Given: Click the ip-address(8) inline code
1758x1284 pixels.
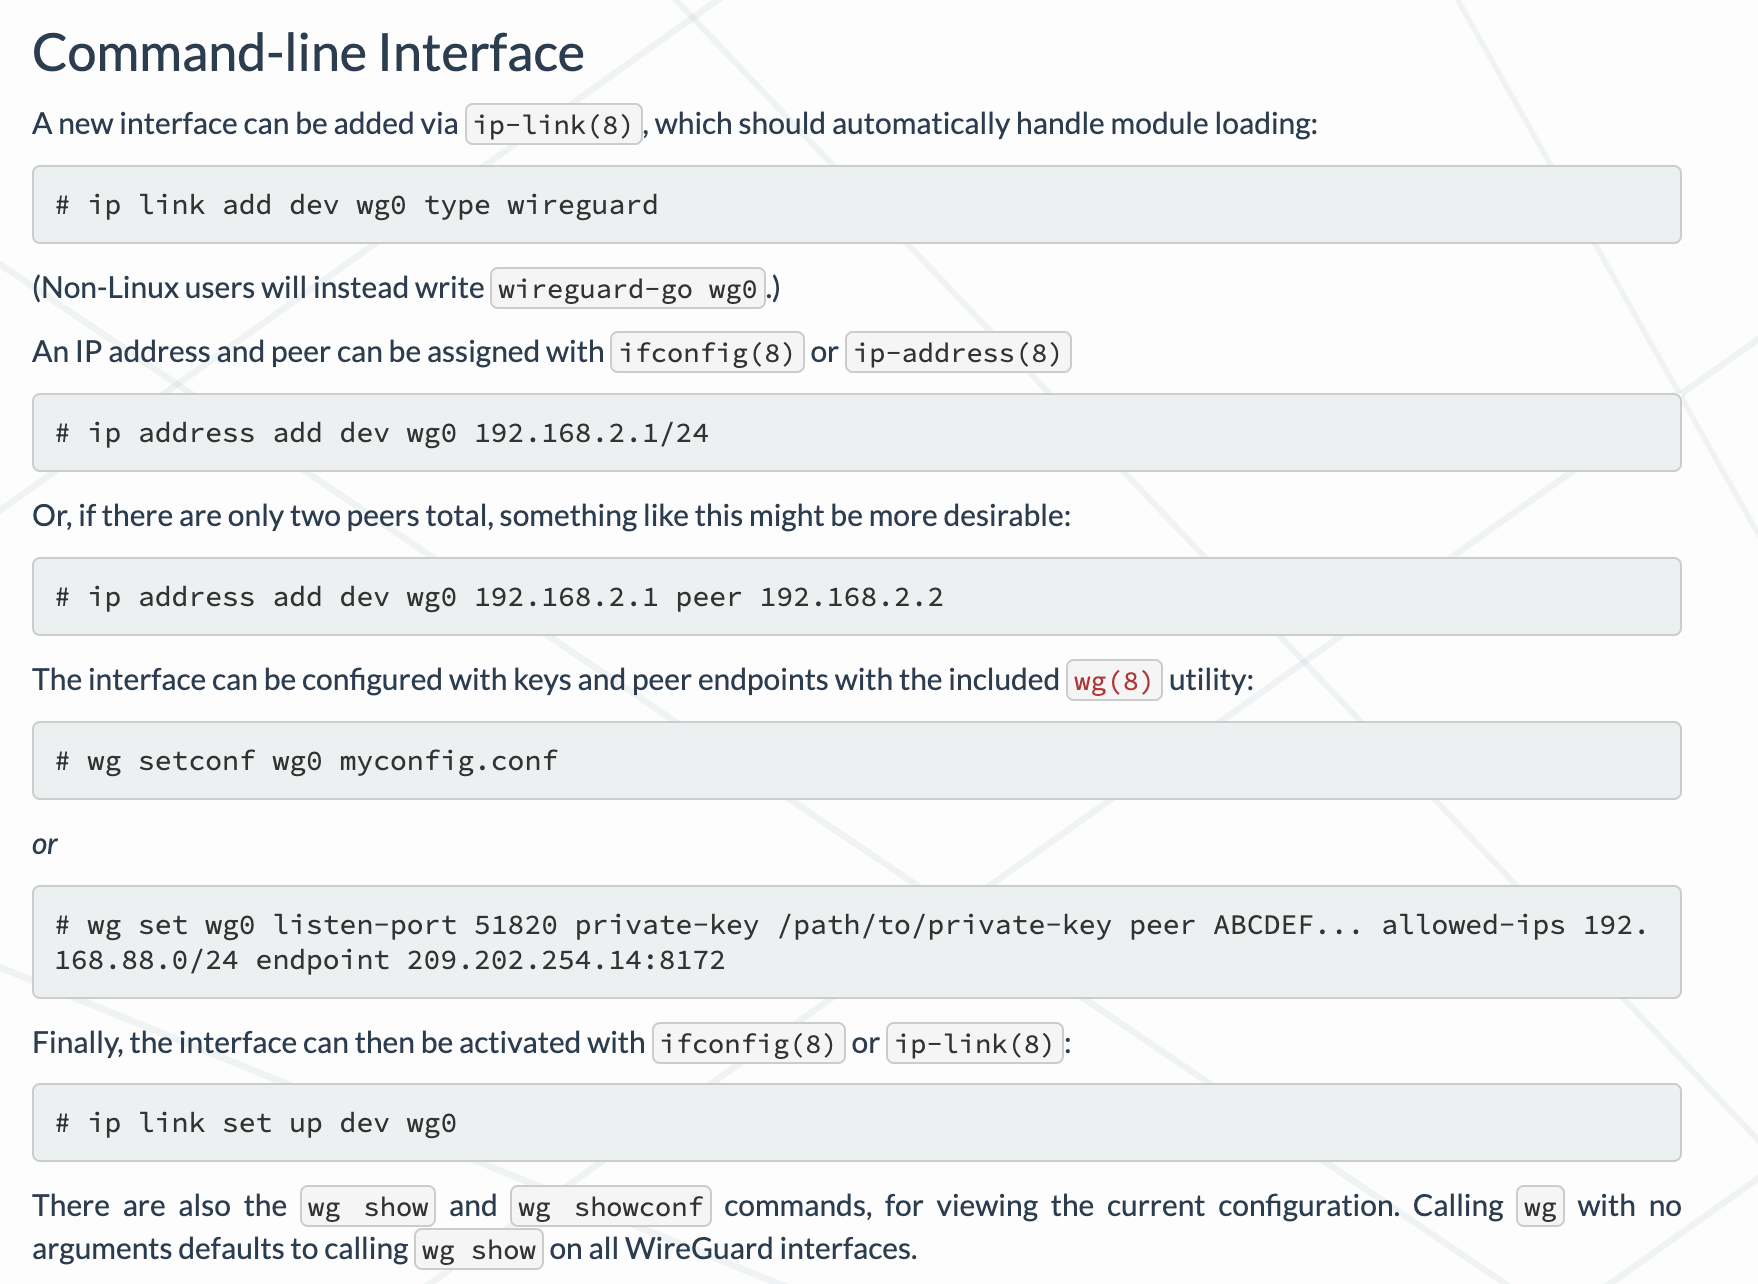Looking at the screenshot, I should click(958, 353).
